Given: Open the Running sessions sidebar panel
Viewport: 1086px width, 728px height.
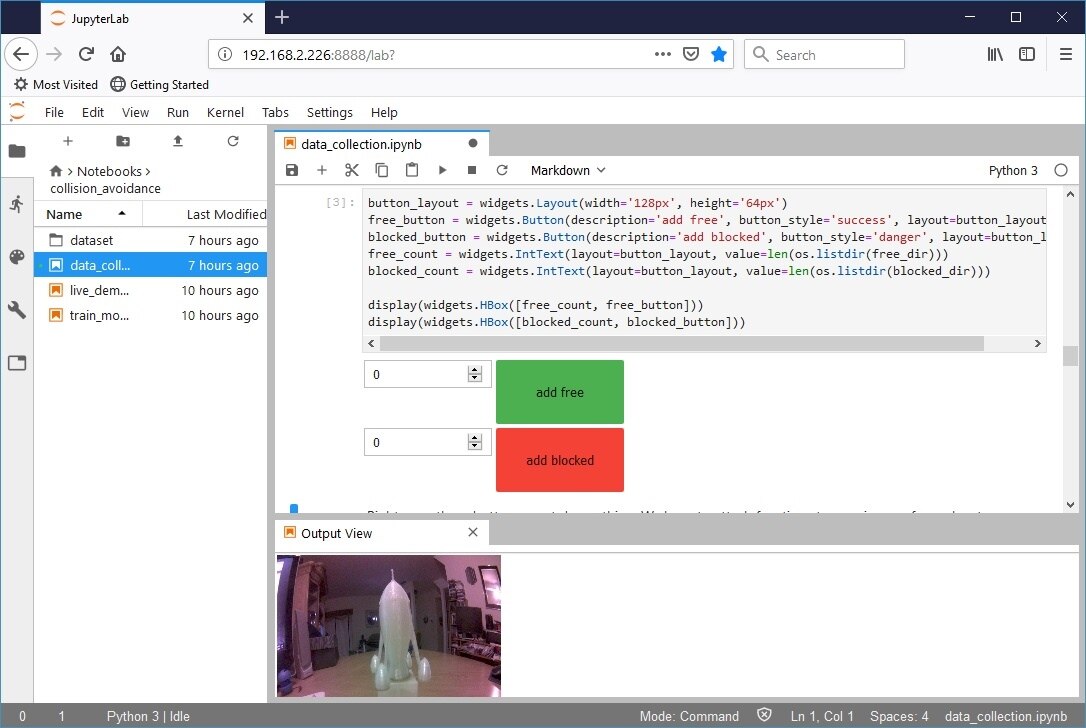Looking at the screenshot, I should [x=16, y=204].
